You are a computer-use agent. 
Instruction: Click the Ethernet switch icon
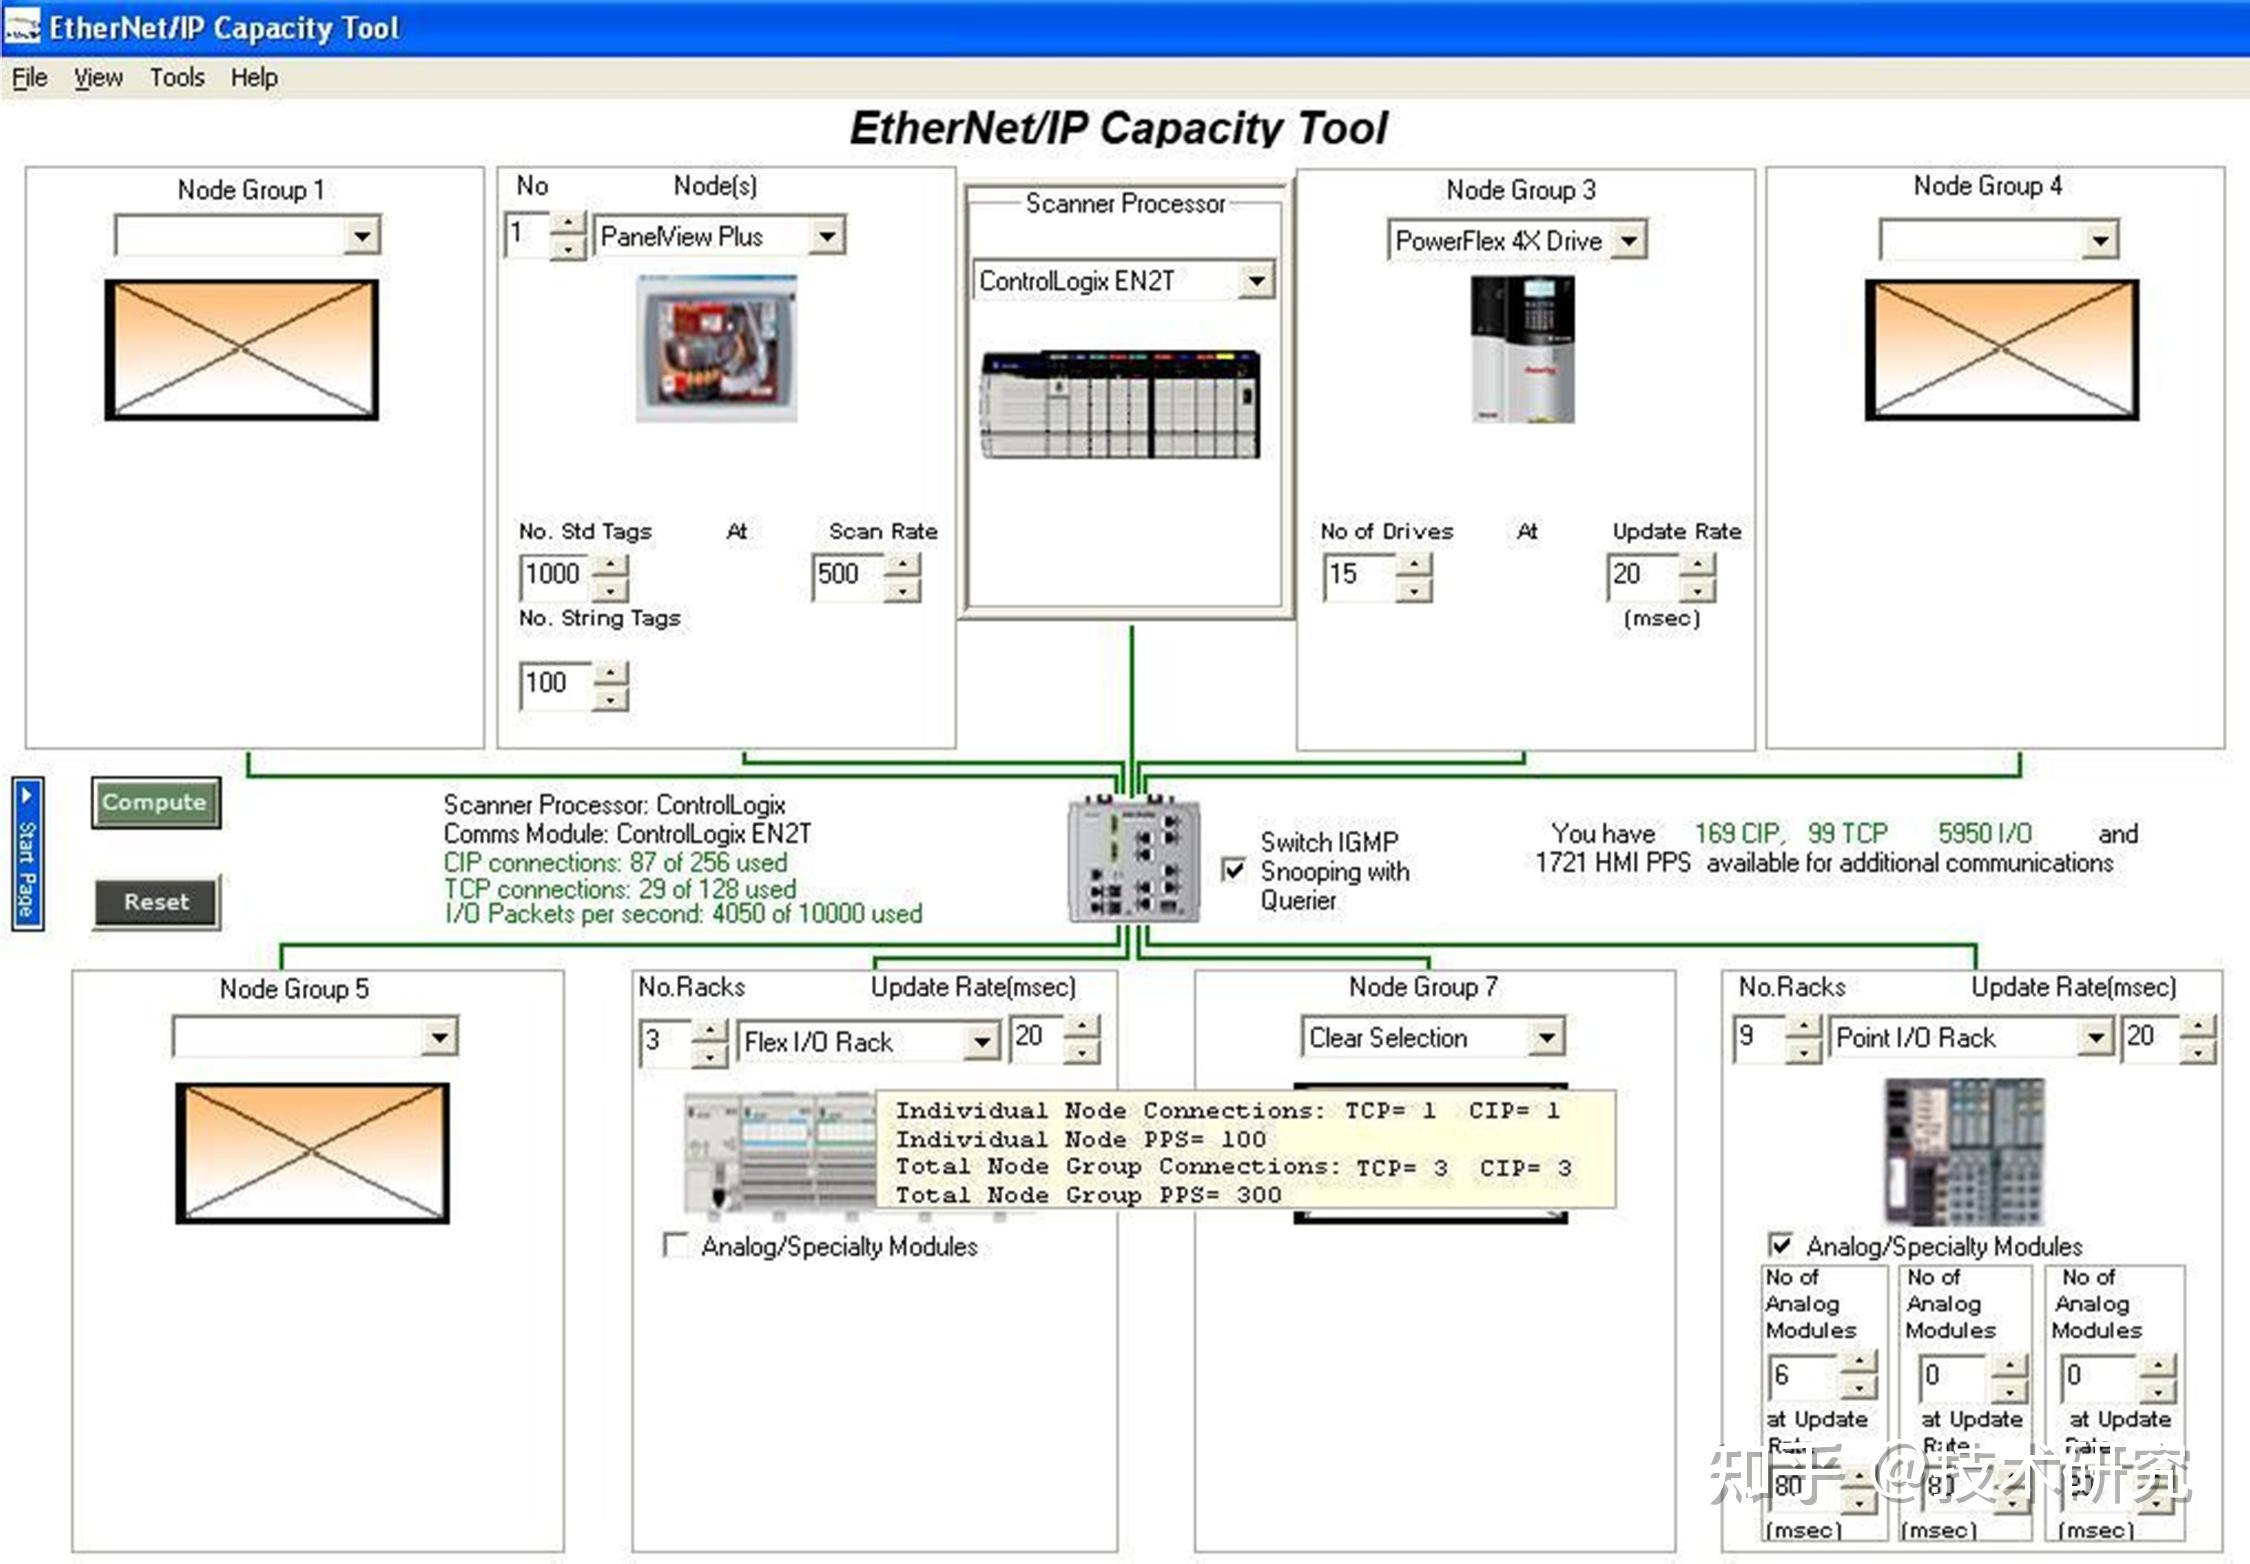[x=1133, y=860]
